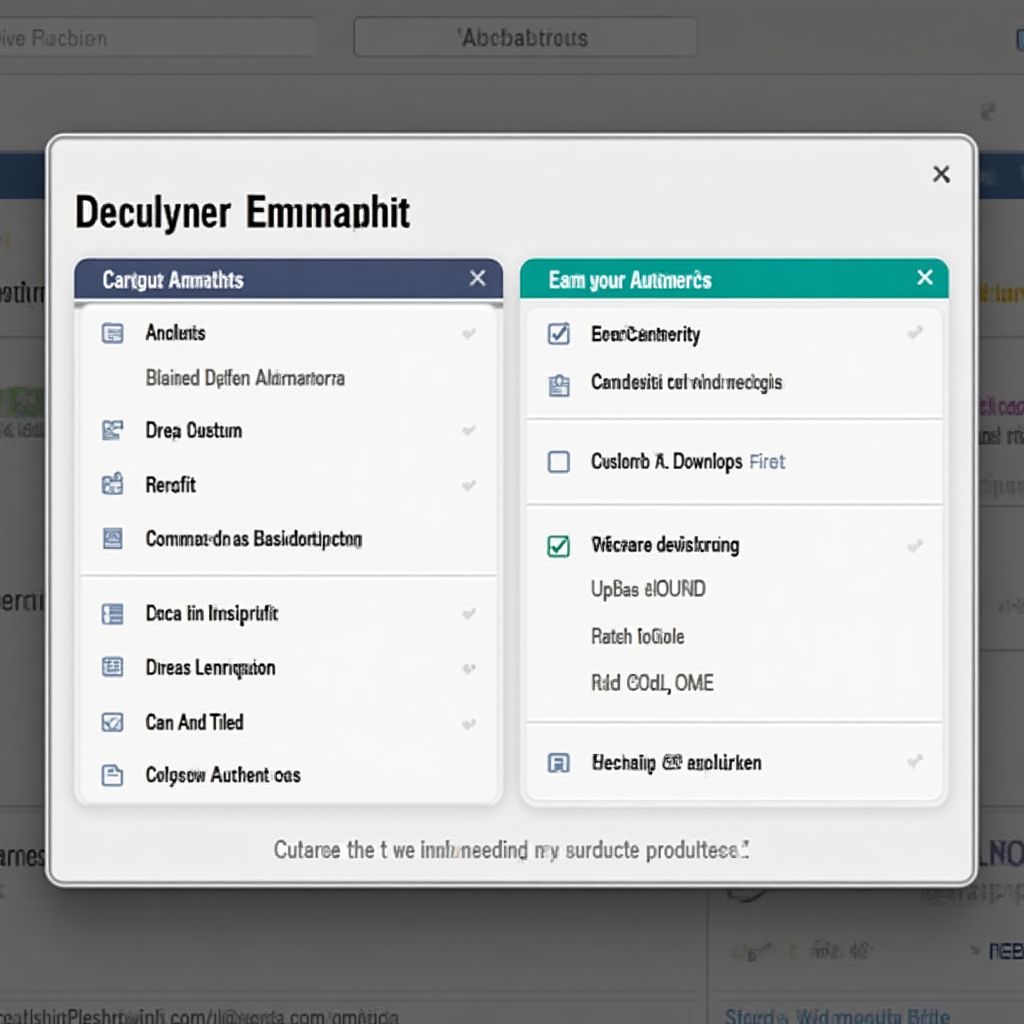Select the Can And Tiled item

coord(194,722)
